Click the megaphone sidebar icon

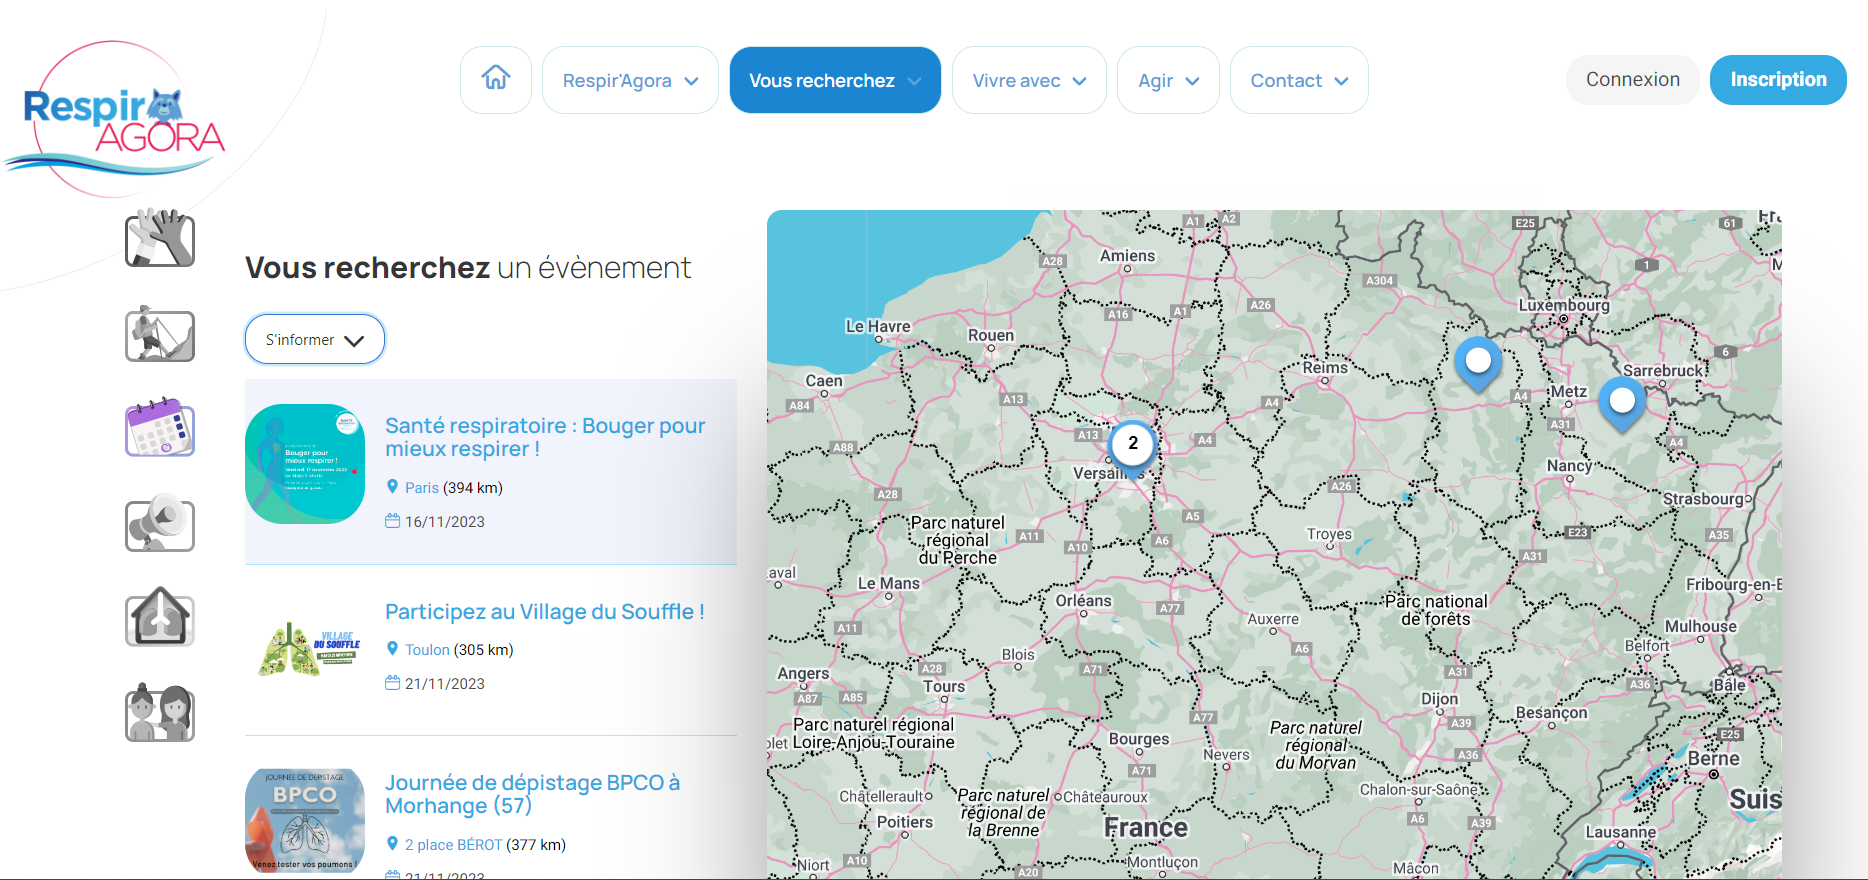160,523
